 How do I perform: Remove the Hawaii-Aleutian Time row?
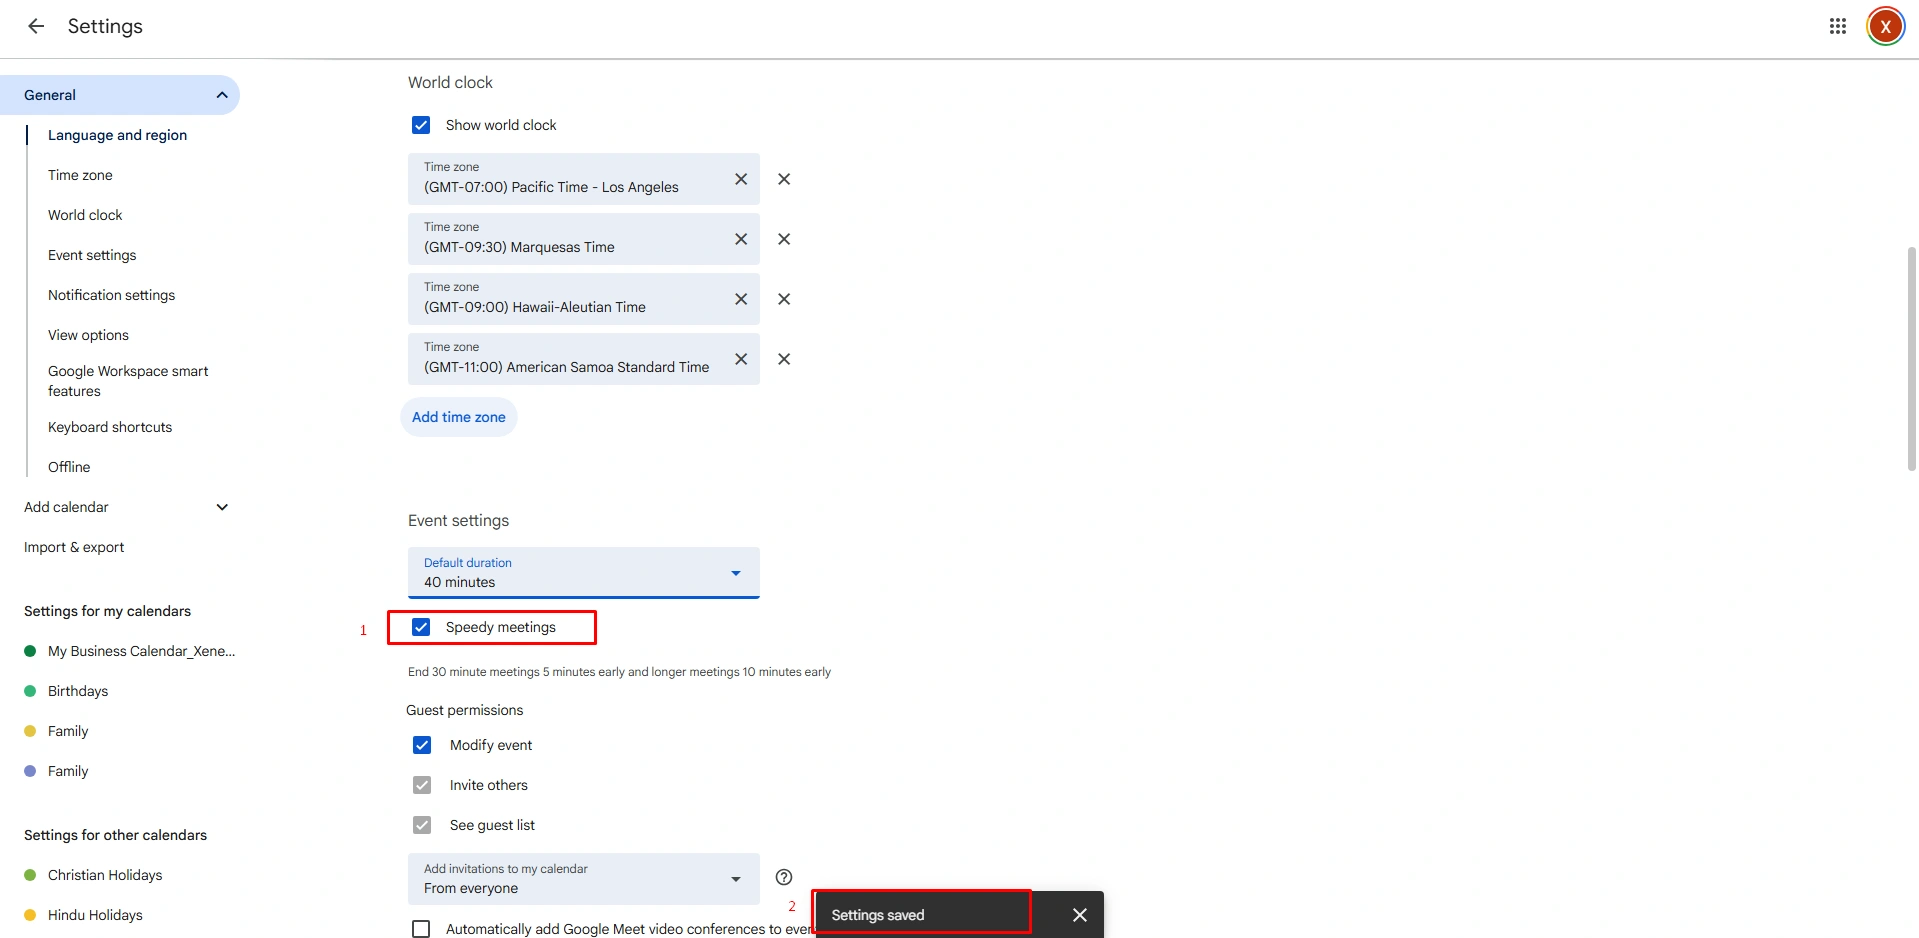coord(784,299)
